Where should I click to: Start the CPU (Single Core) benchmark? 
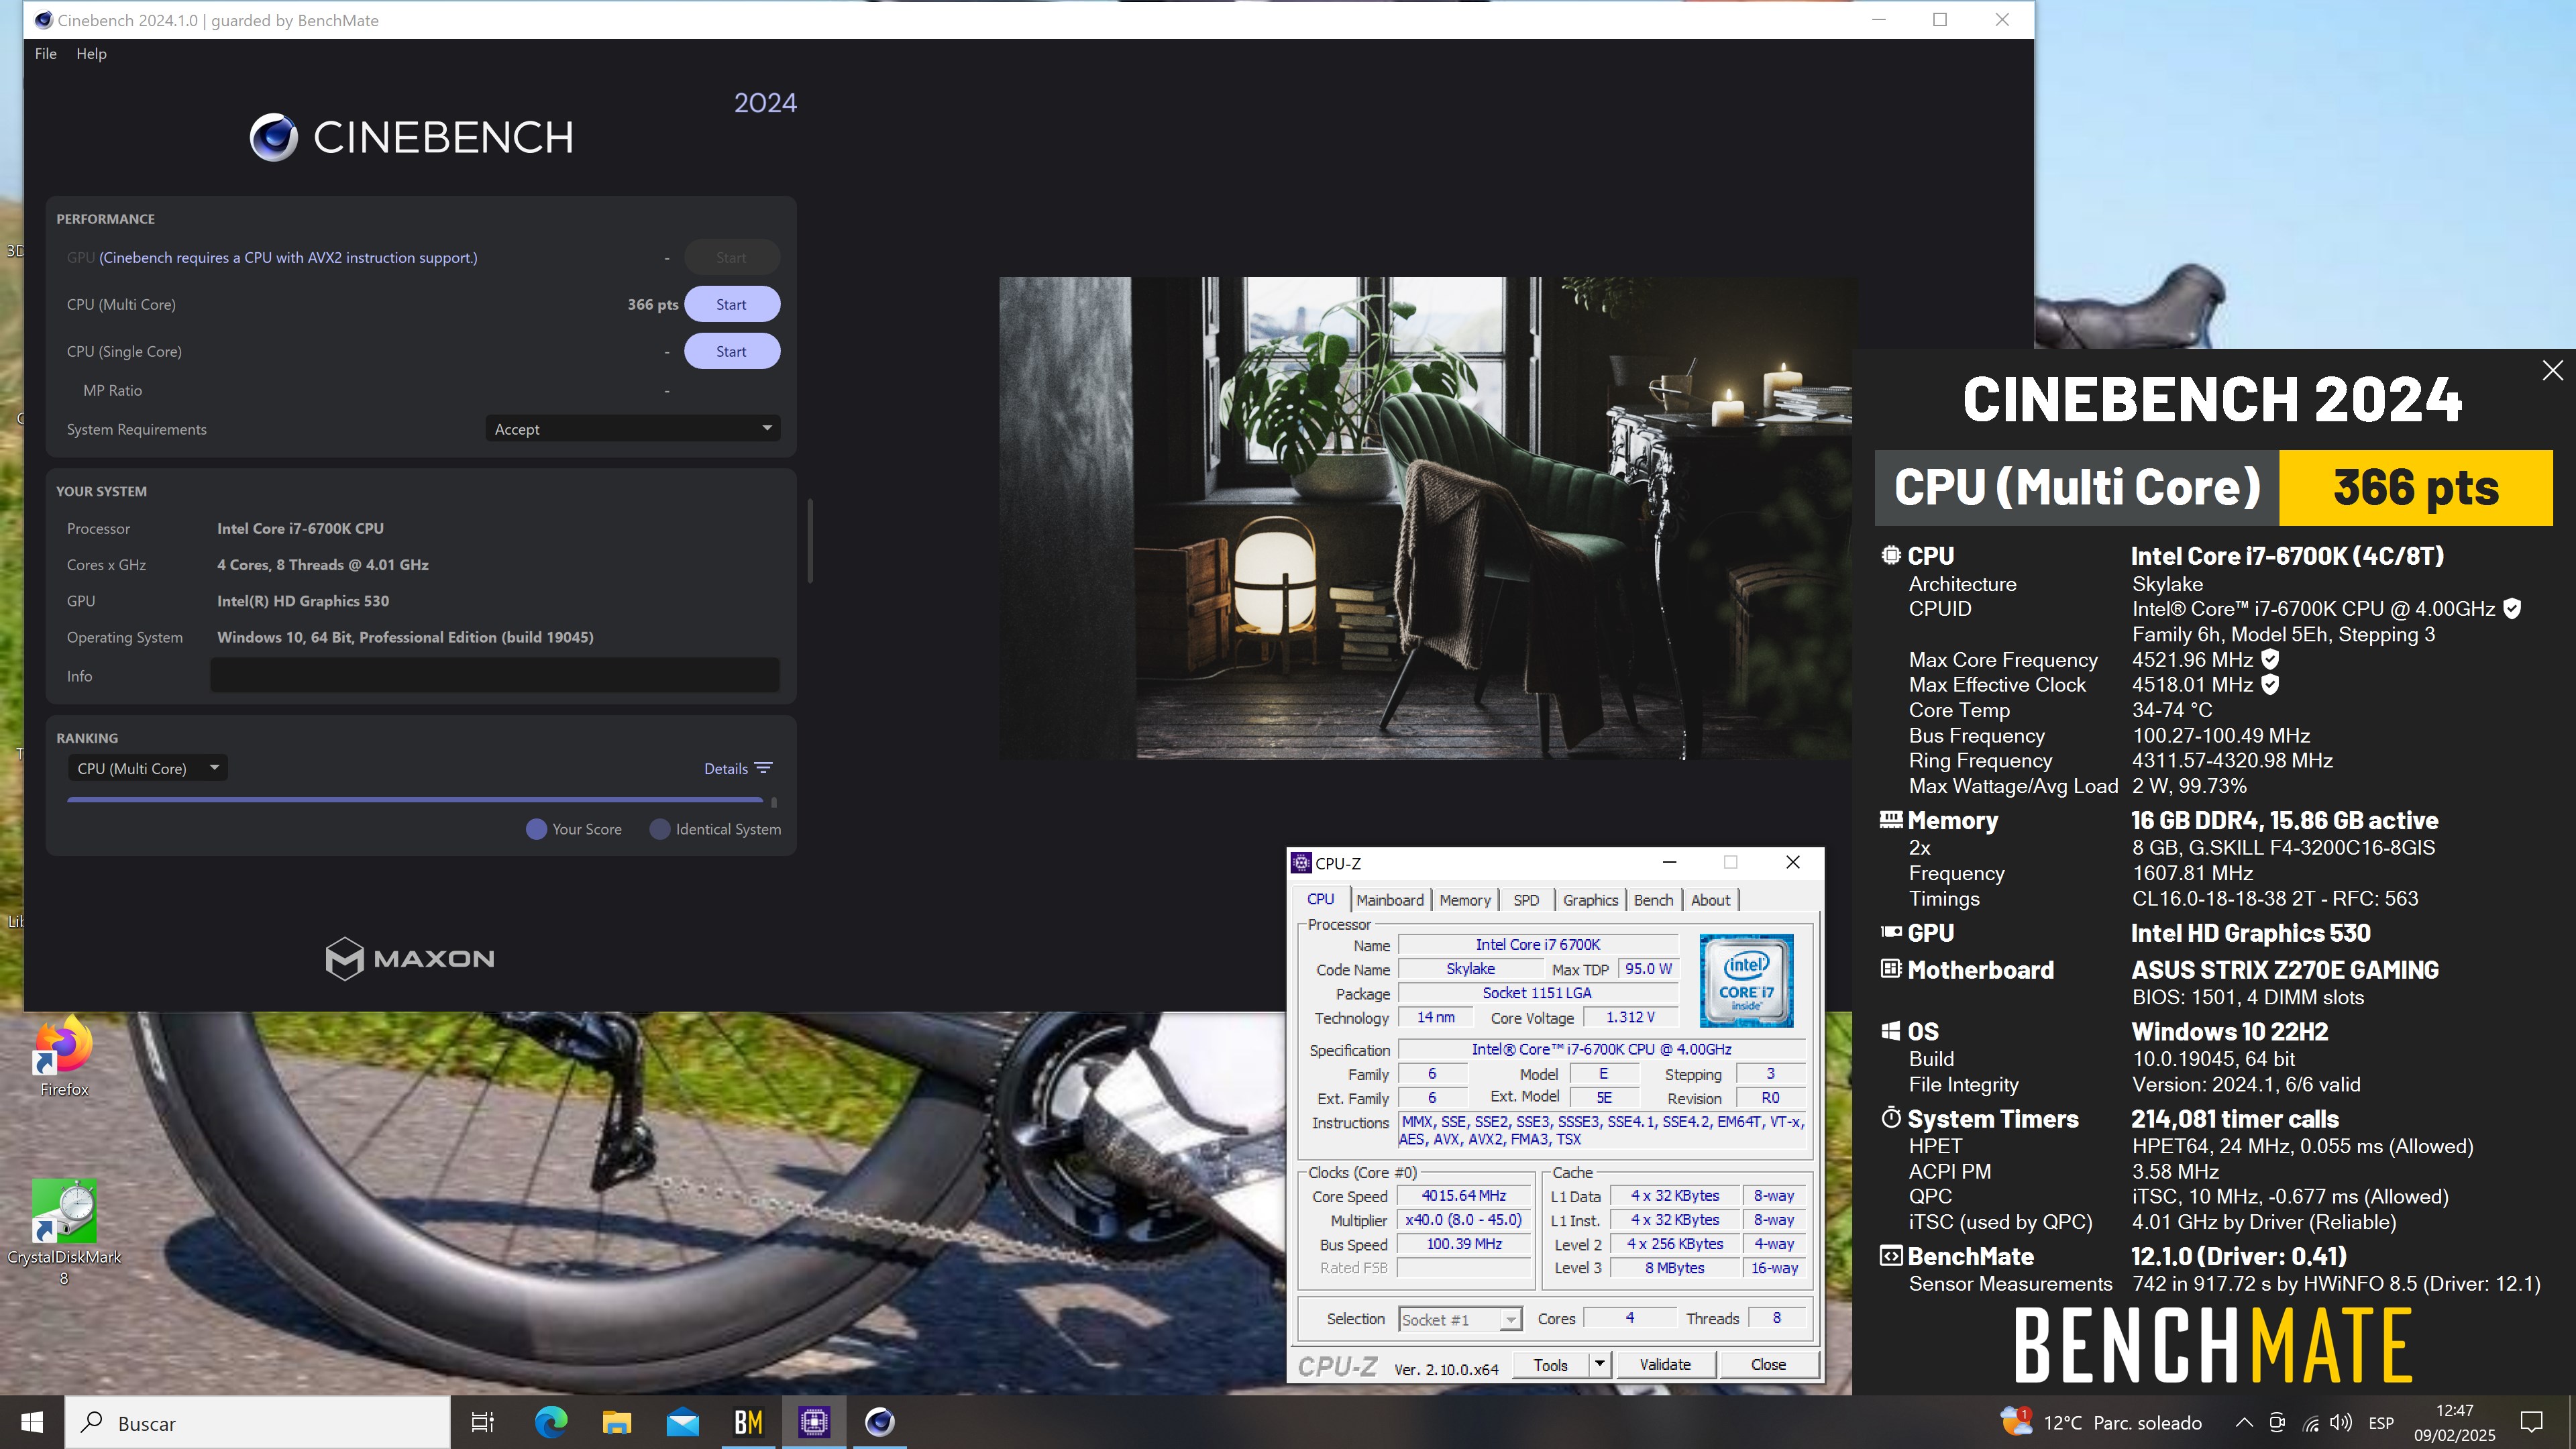pyautogui.click(x=731, y=352)
